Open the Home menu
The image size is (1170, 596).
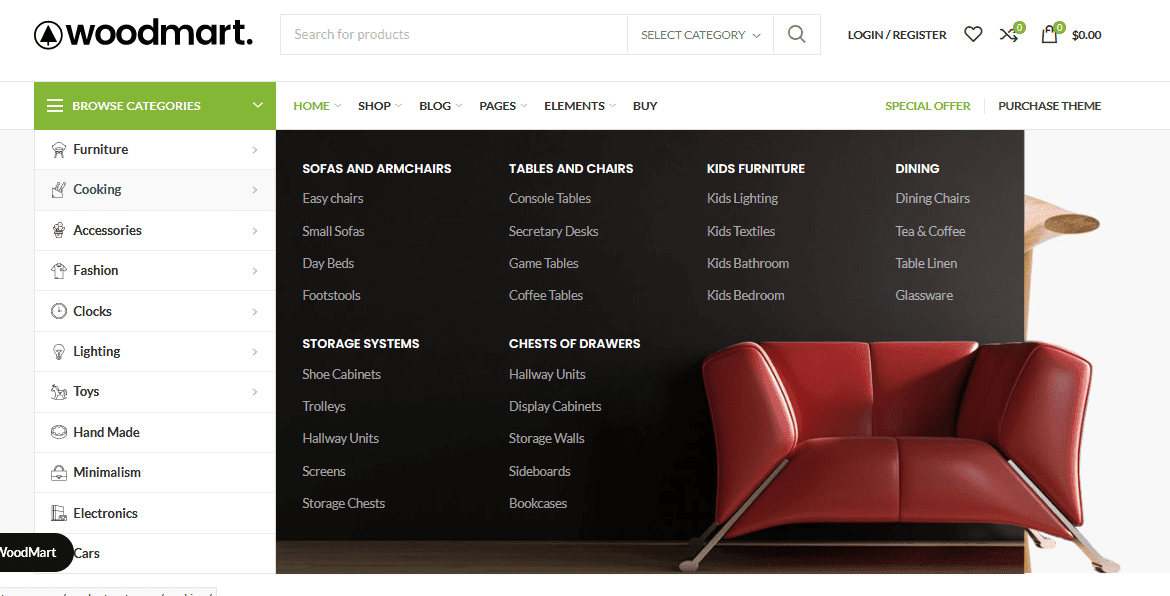click(316, 106)
